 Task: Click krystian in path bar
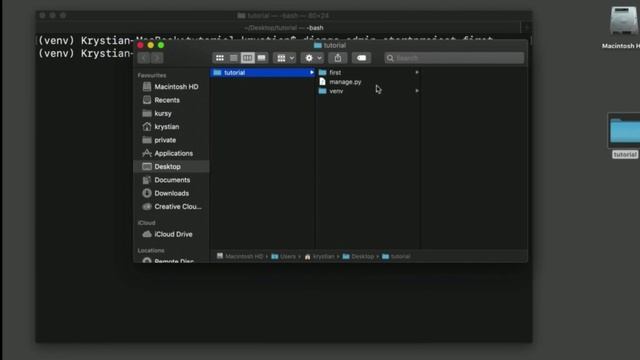320,256
